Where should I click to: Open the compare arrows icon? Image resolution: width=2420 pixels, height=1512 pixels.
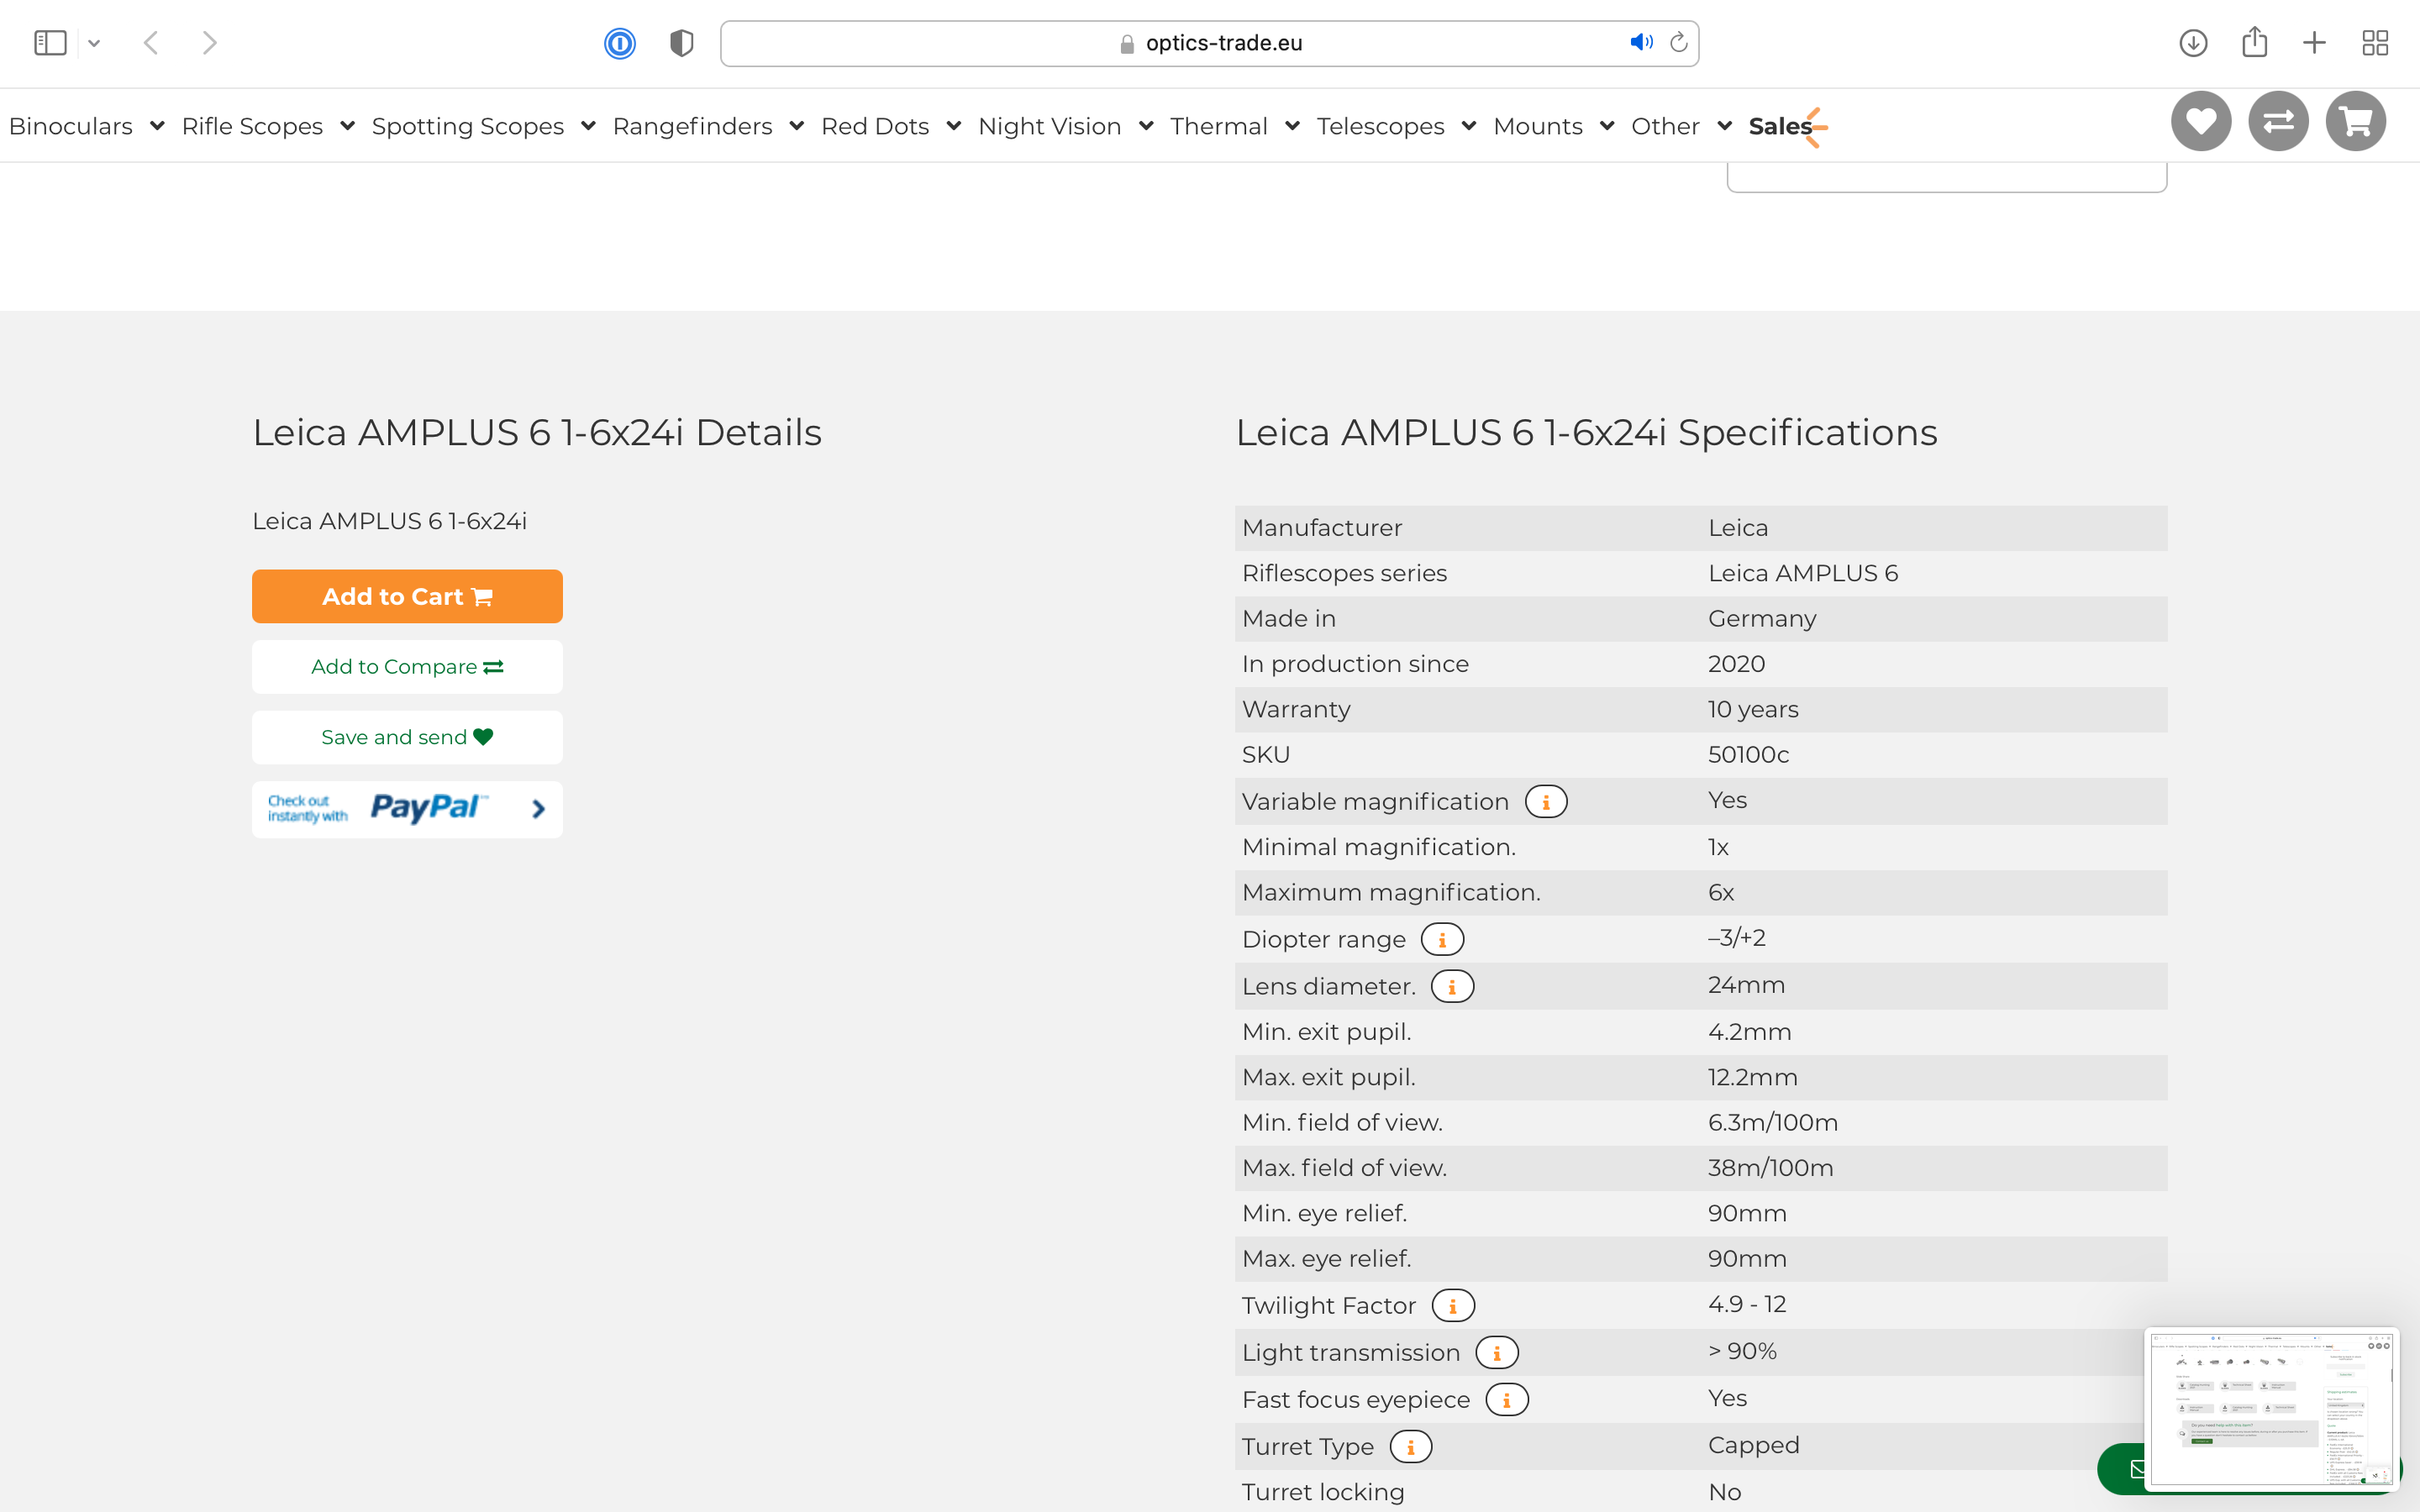[x=2278, y=121]
